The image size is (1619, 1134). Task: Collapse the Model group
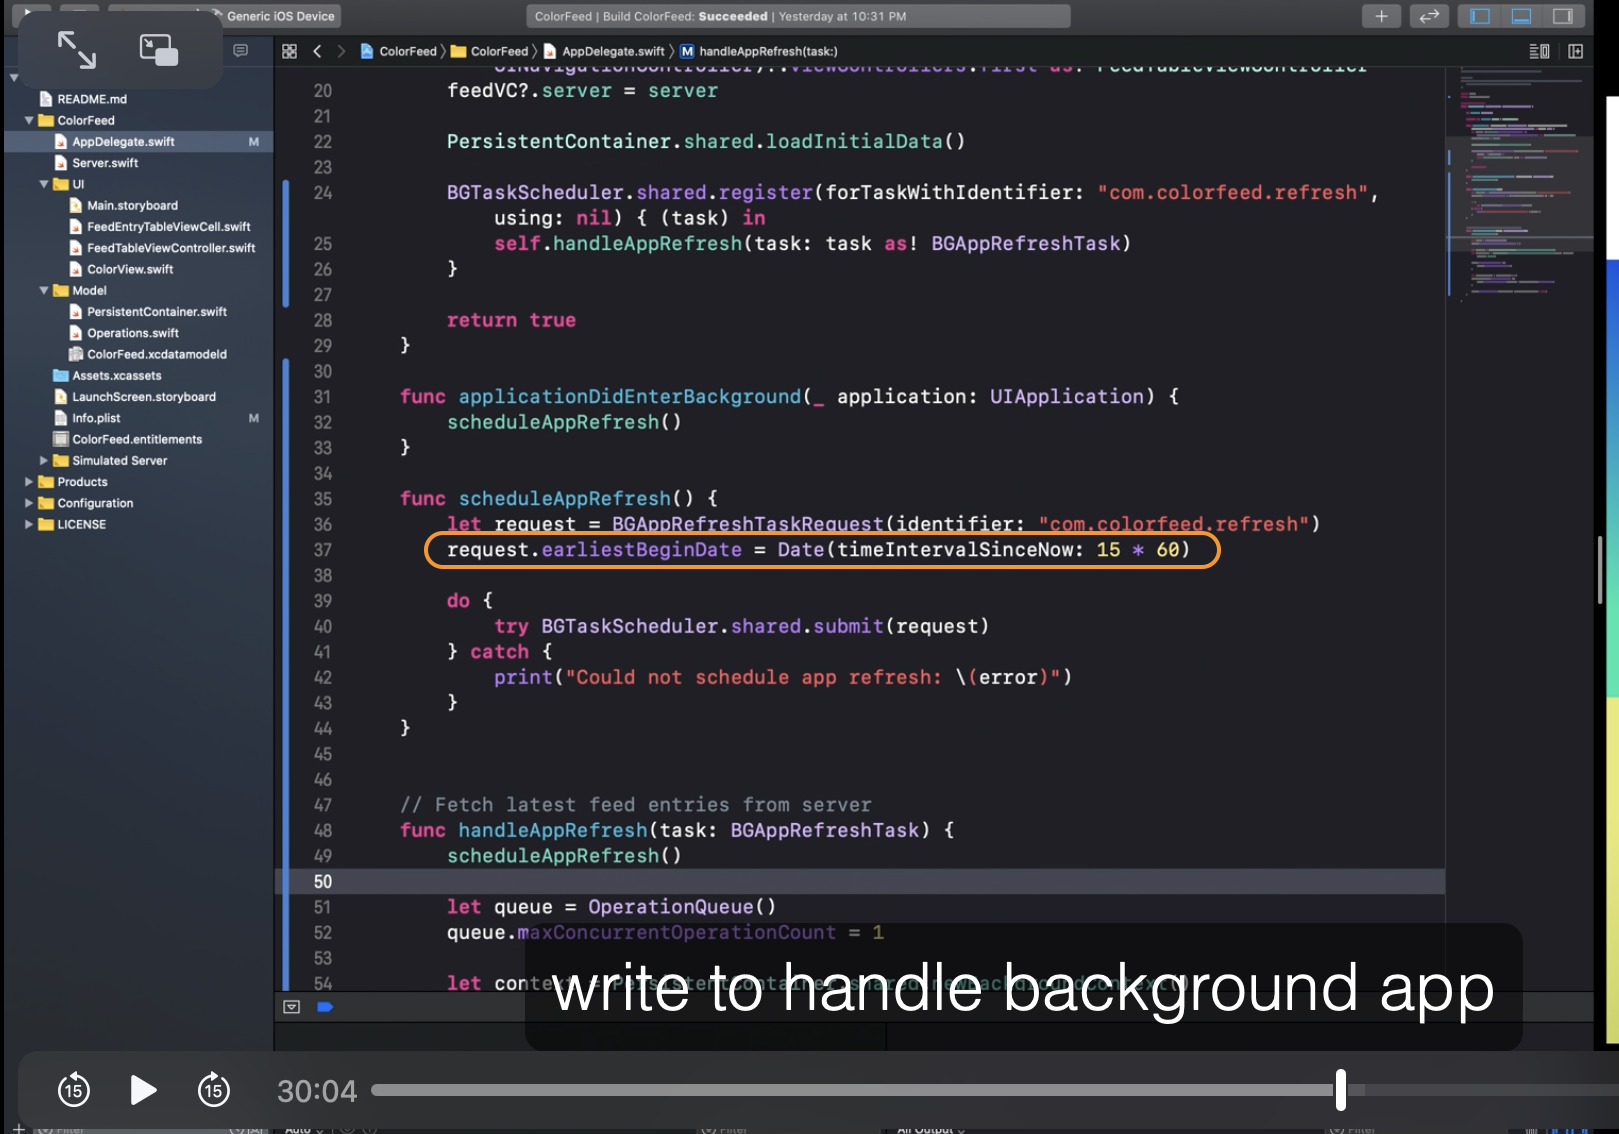point(44,291)
